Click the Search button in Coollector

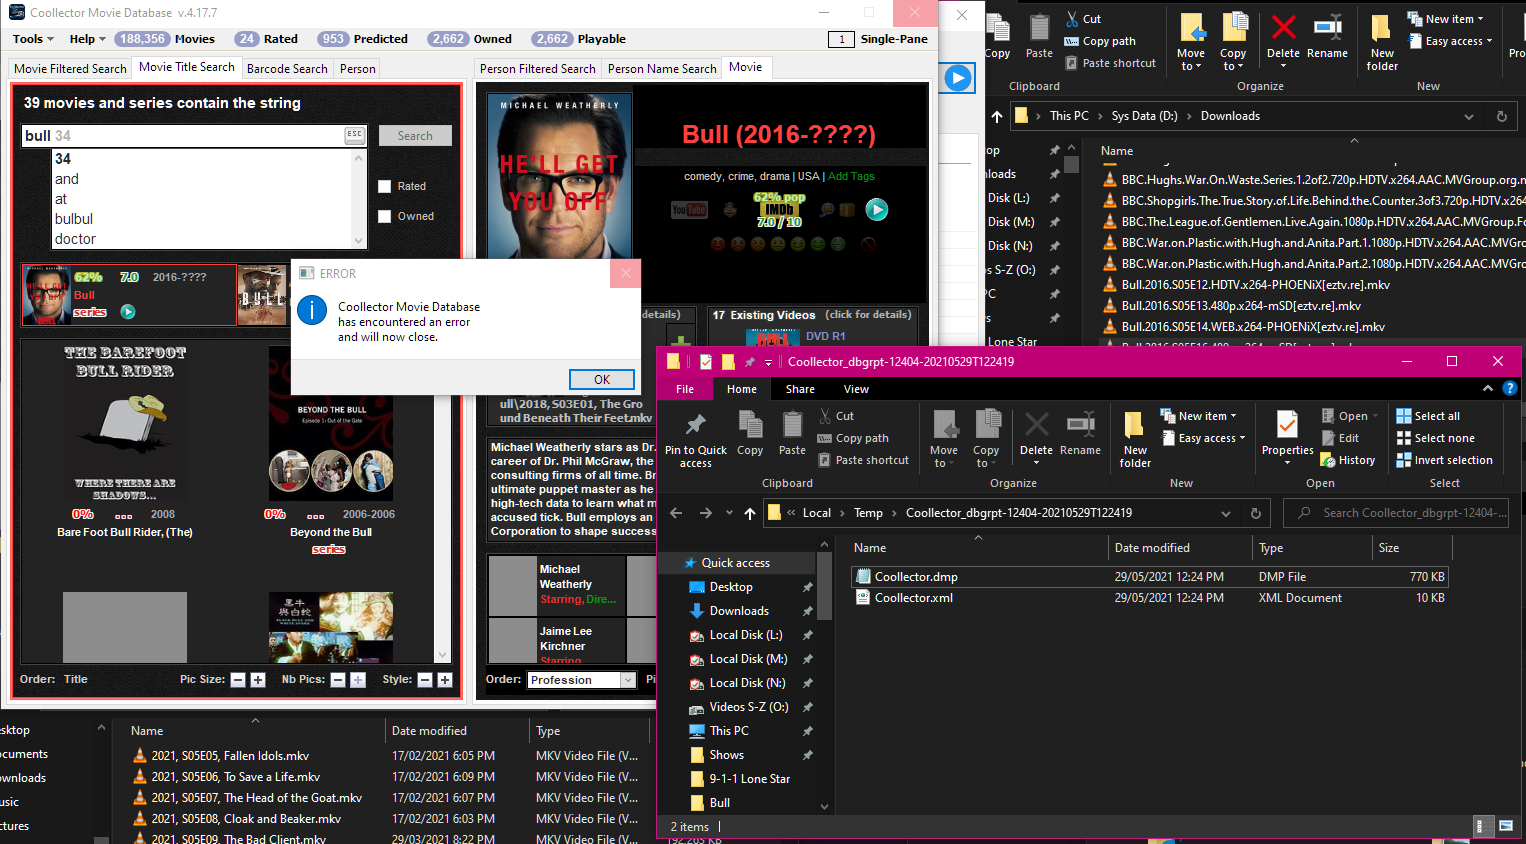point(415,135)
